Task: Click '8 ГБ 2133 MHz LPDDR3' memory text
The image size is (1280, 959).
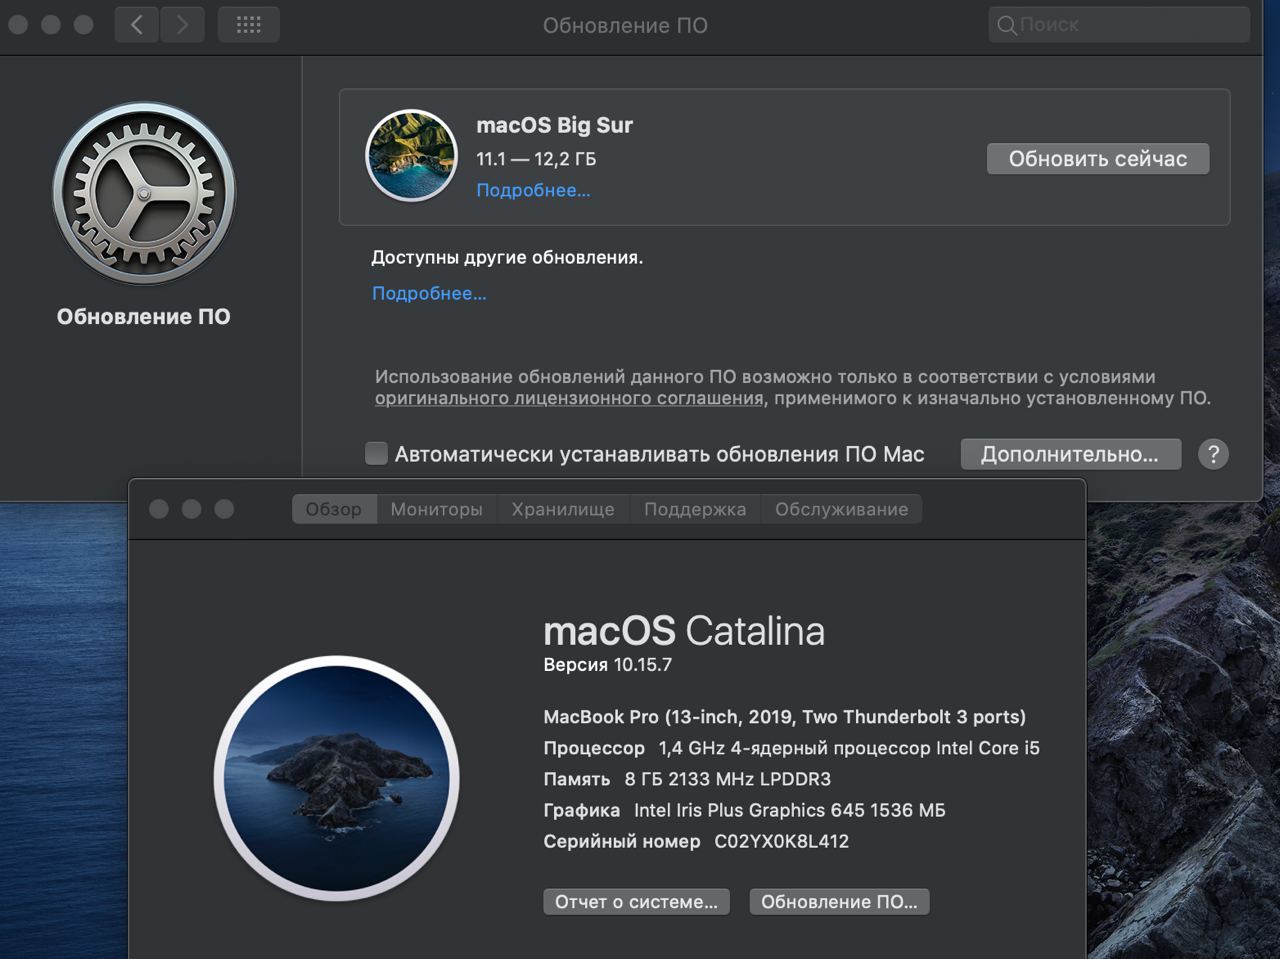Action: [727, 779]
